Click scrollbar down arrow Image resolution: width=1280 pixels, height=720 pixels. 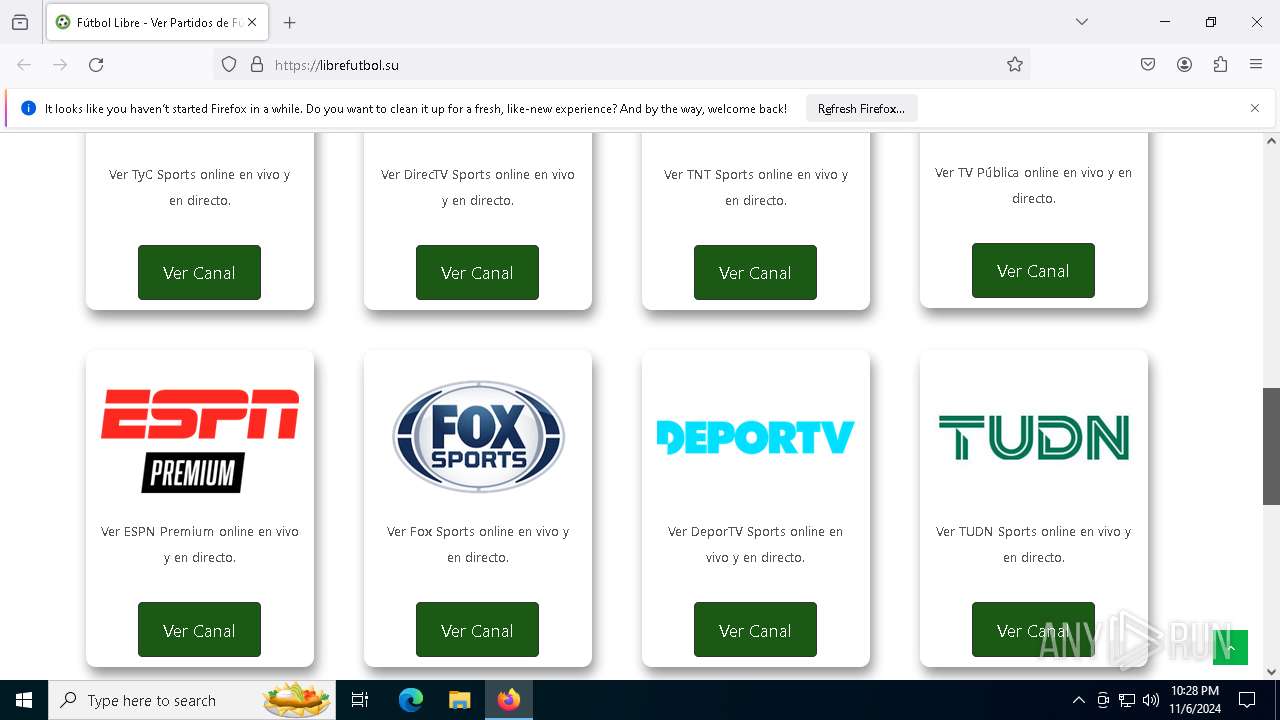[1271, 672]
